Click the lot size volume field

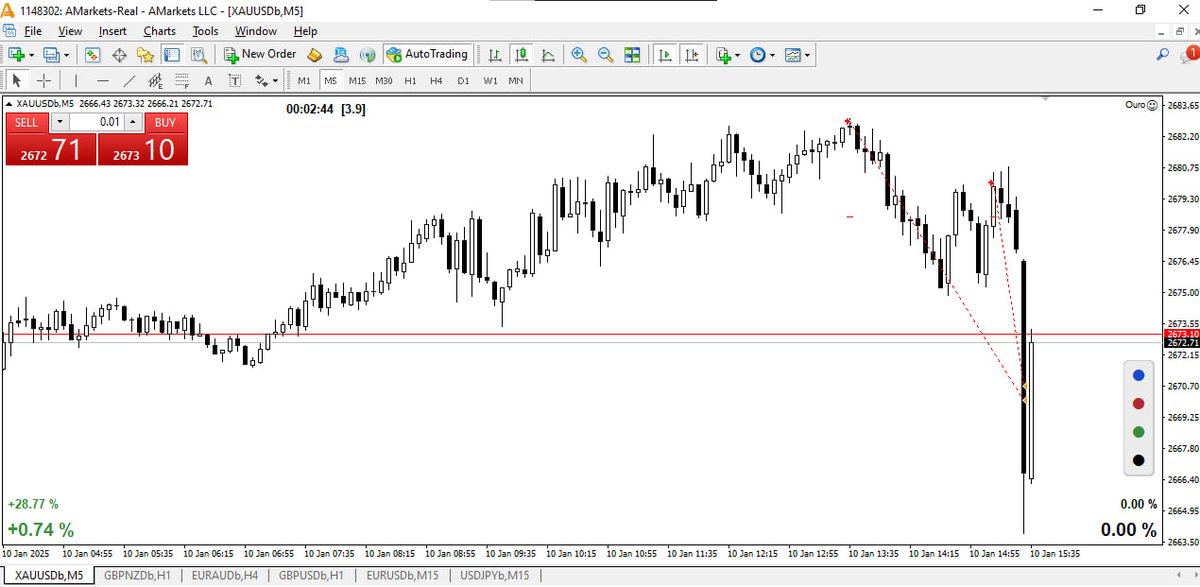coord(100,121)
